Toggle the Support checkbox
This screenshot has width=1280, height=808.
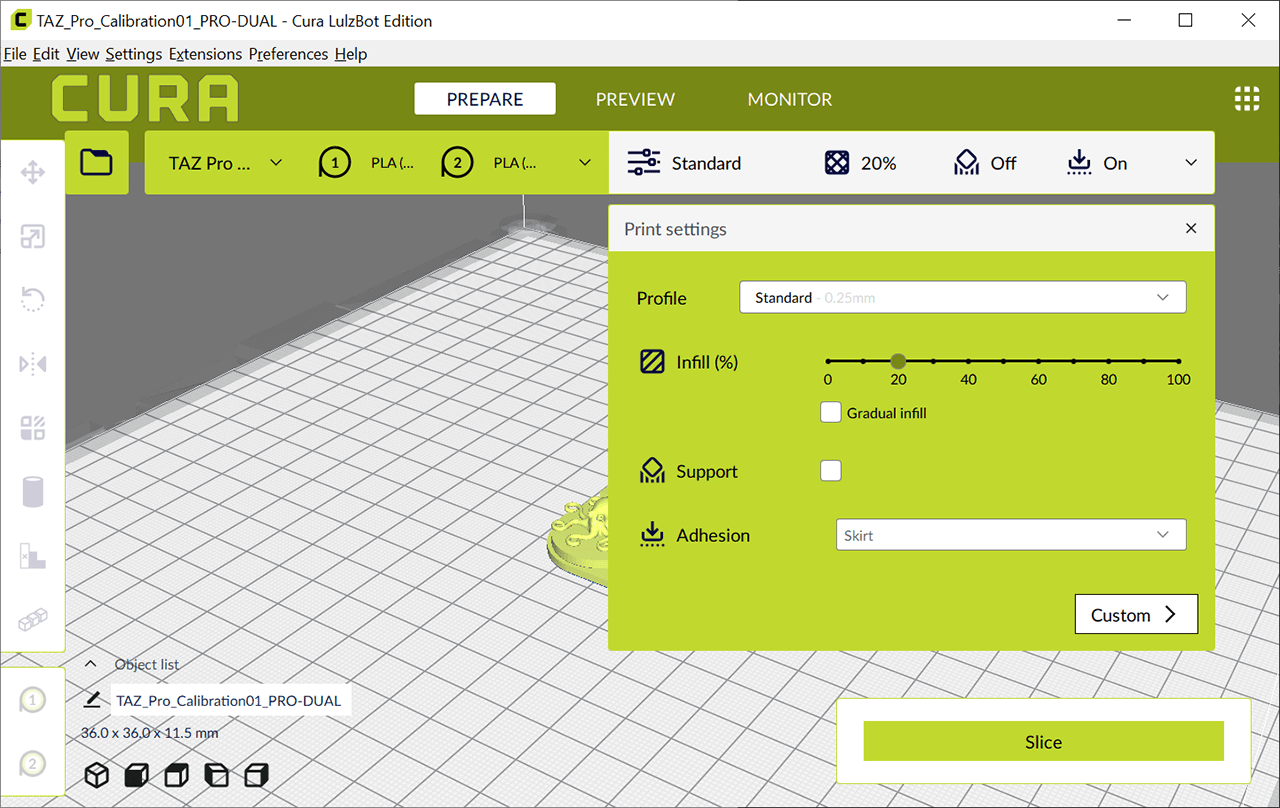[x=831, y=471]
